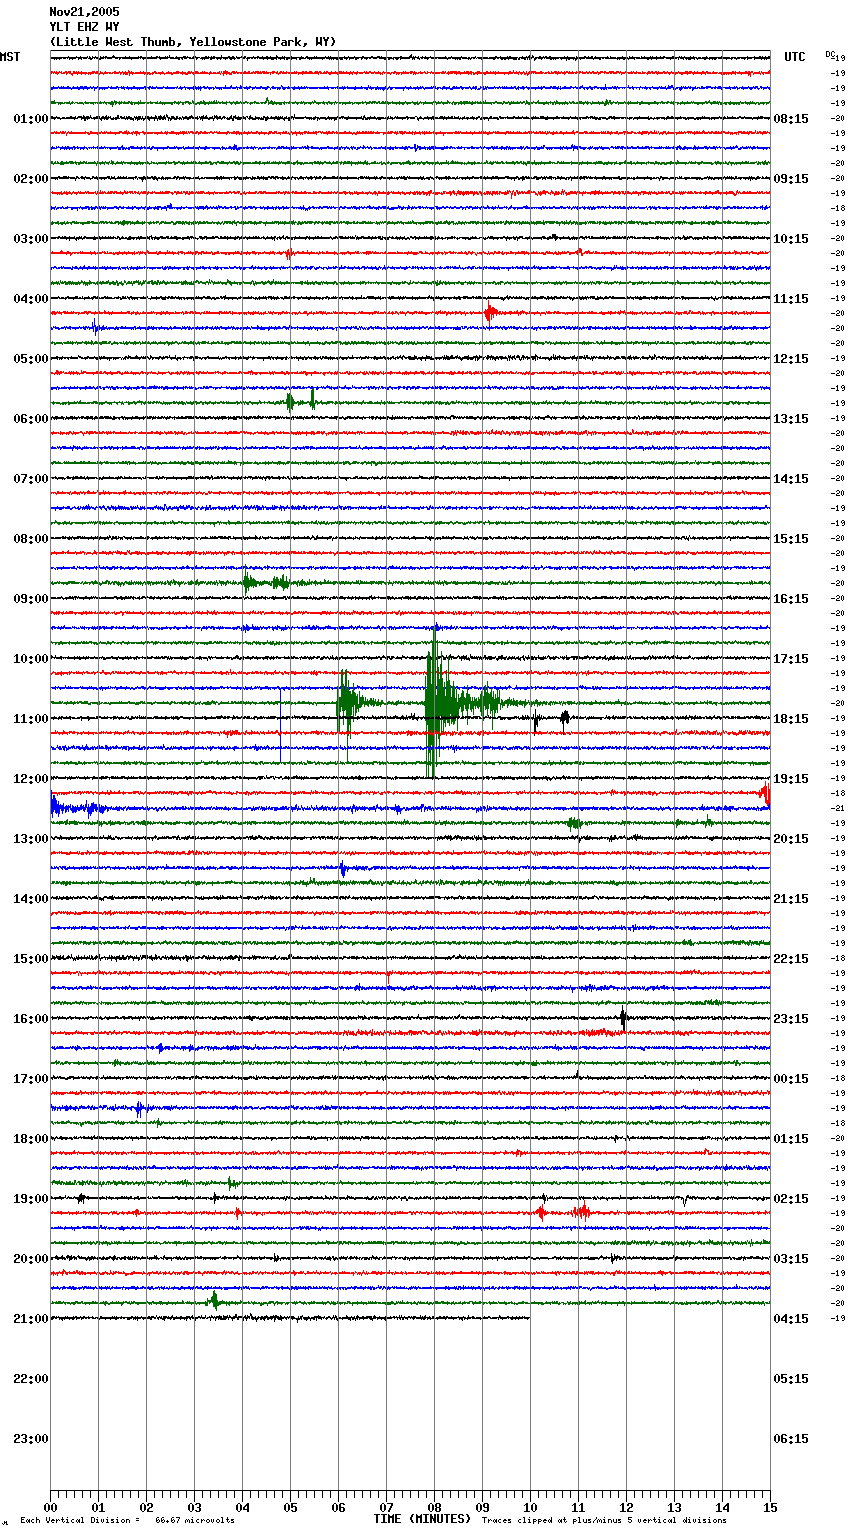Click the 13:15 UTC time label
This screenshot has width=850, height=1534.
coord(791,419)
